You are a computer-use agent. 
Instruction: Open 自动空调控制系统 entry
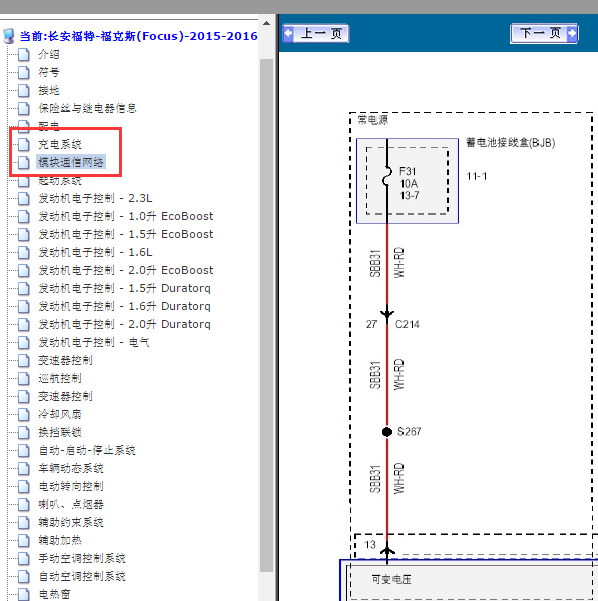pos(82,577)
